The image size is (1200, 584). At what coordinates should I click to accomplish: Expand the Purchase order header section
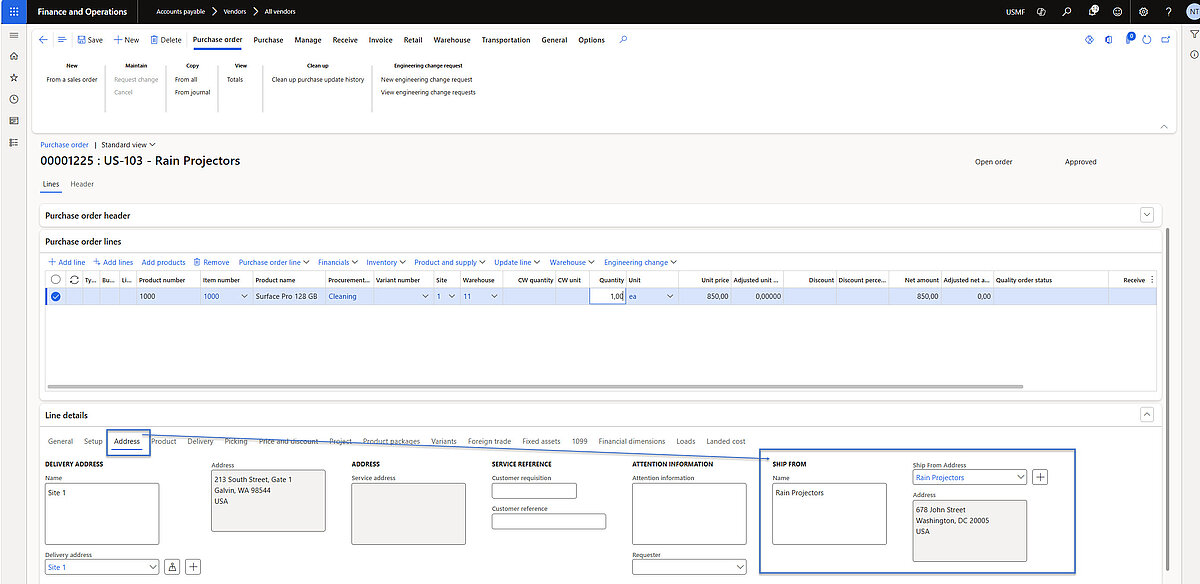click(x=1147, y=215)
